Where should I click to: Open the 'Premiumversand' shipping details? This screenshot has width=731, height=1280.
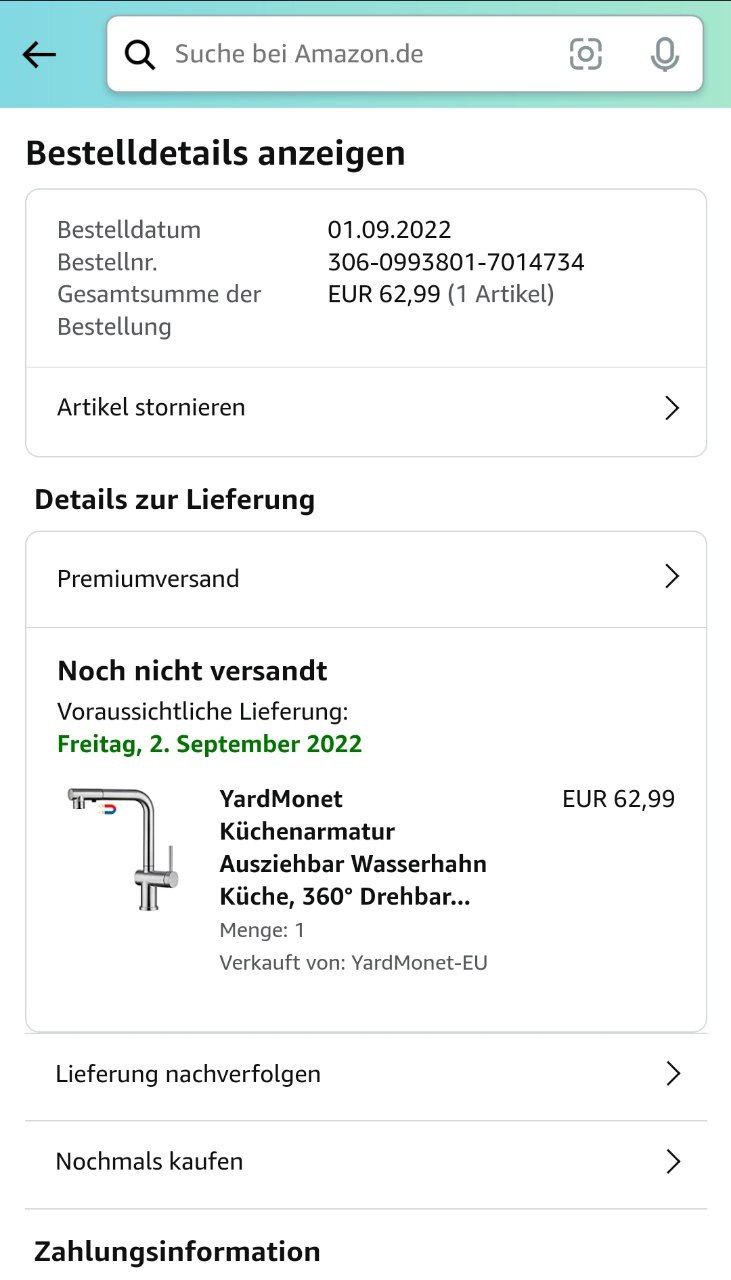point(148,579)
